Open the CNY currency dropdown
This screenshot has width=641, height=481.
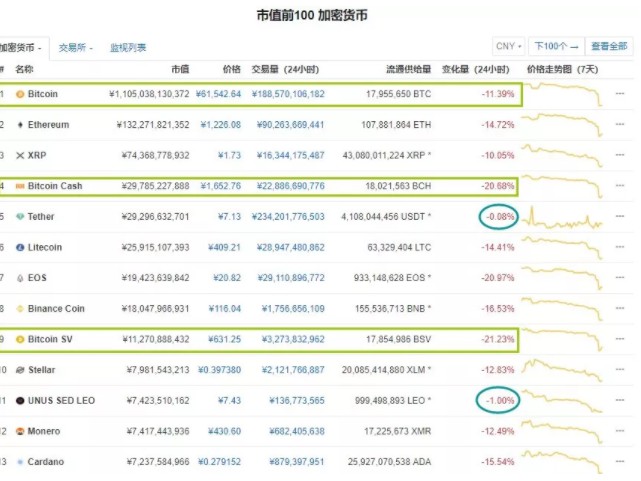pos(509,46)
